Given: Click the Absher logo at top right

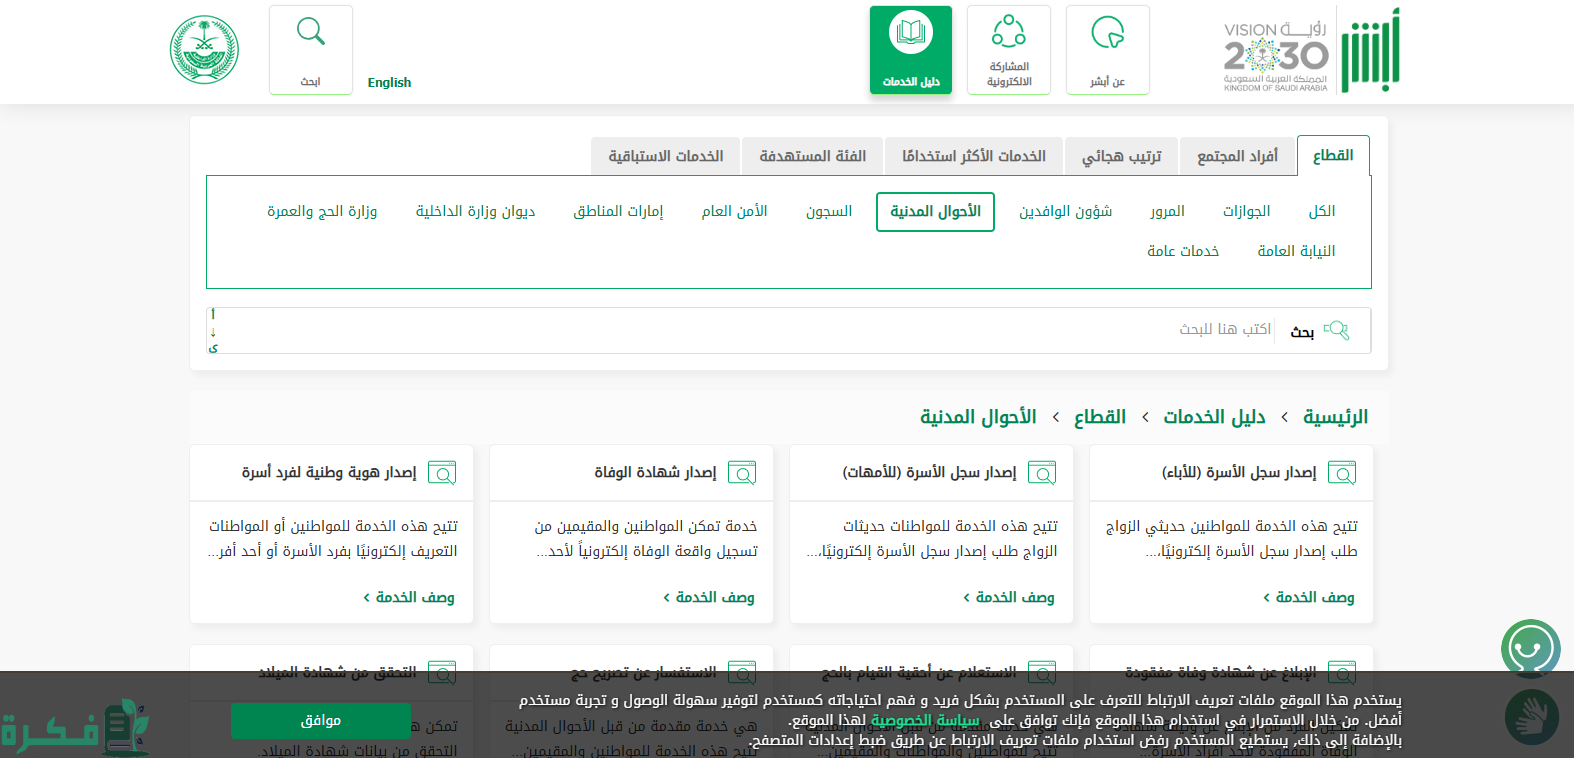Looking at the screenshot, I should pos(1370,50).
